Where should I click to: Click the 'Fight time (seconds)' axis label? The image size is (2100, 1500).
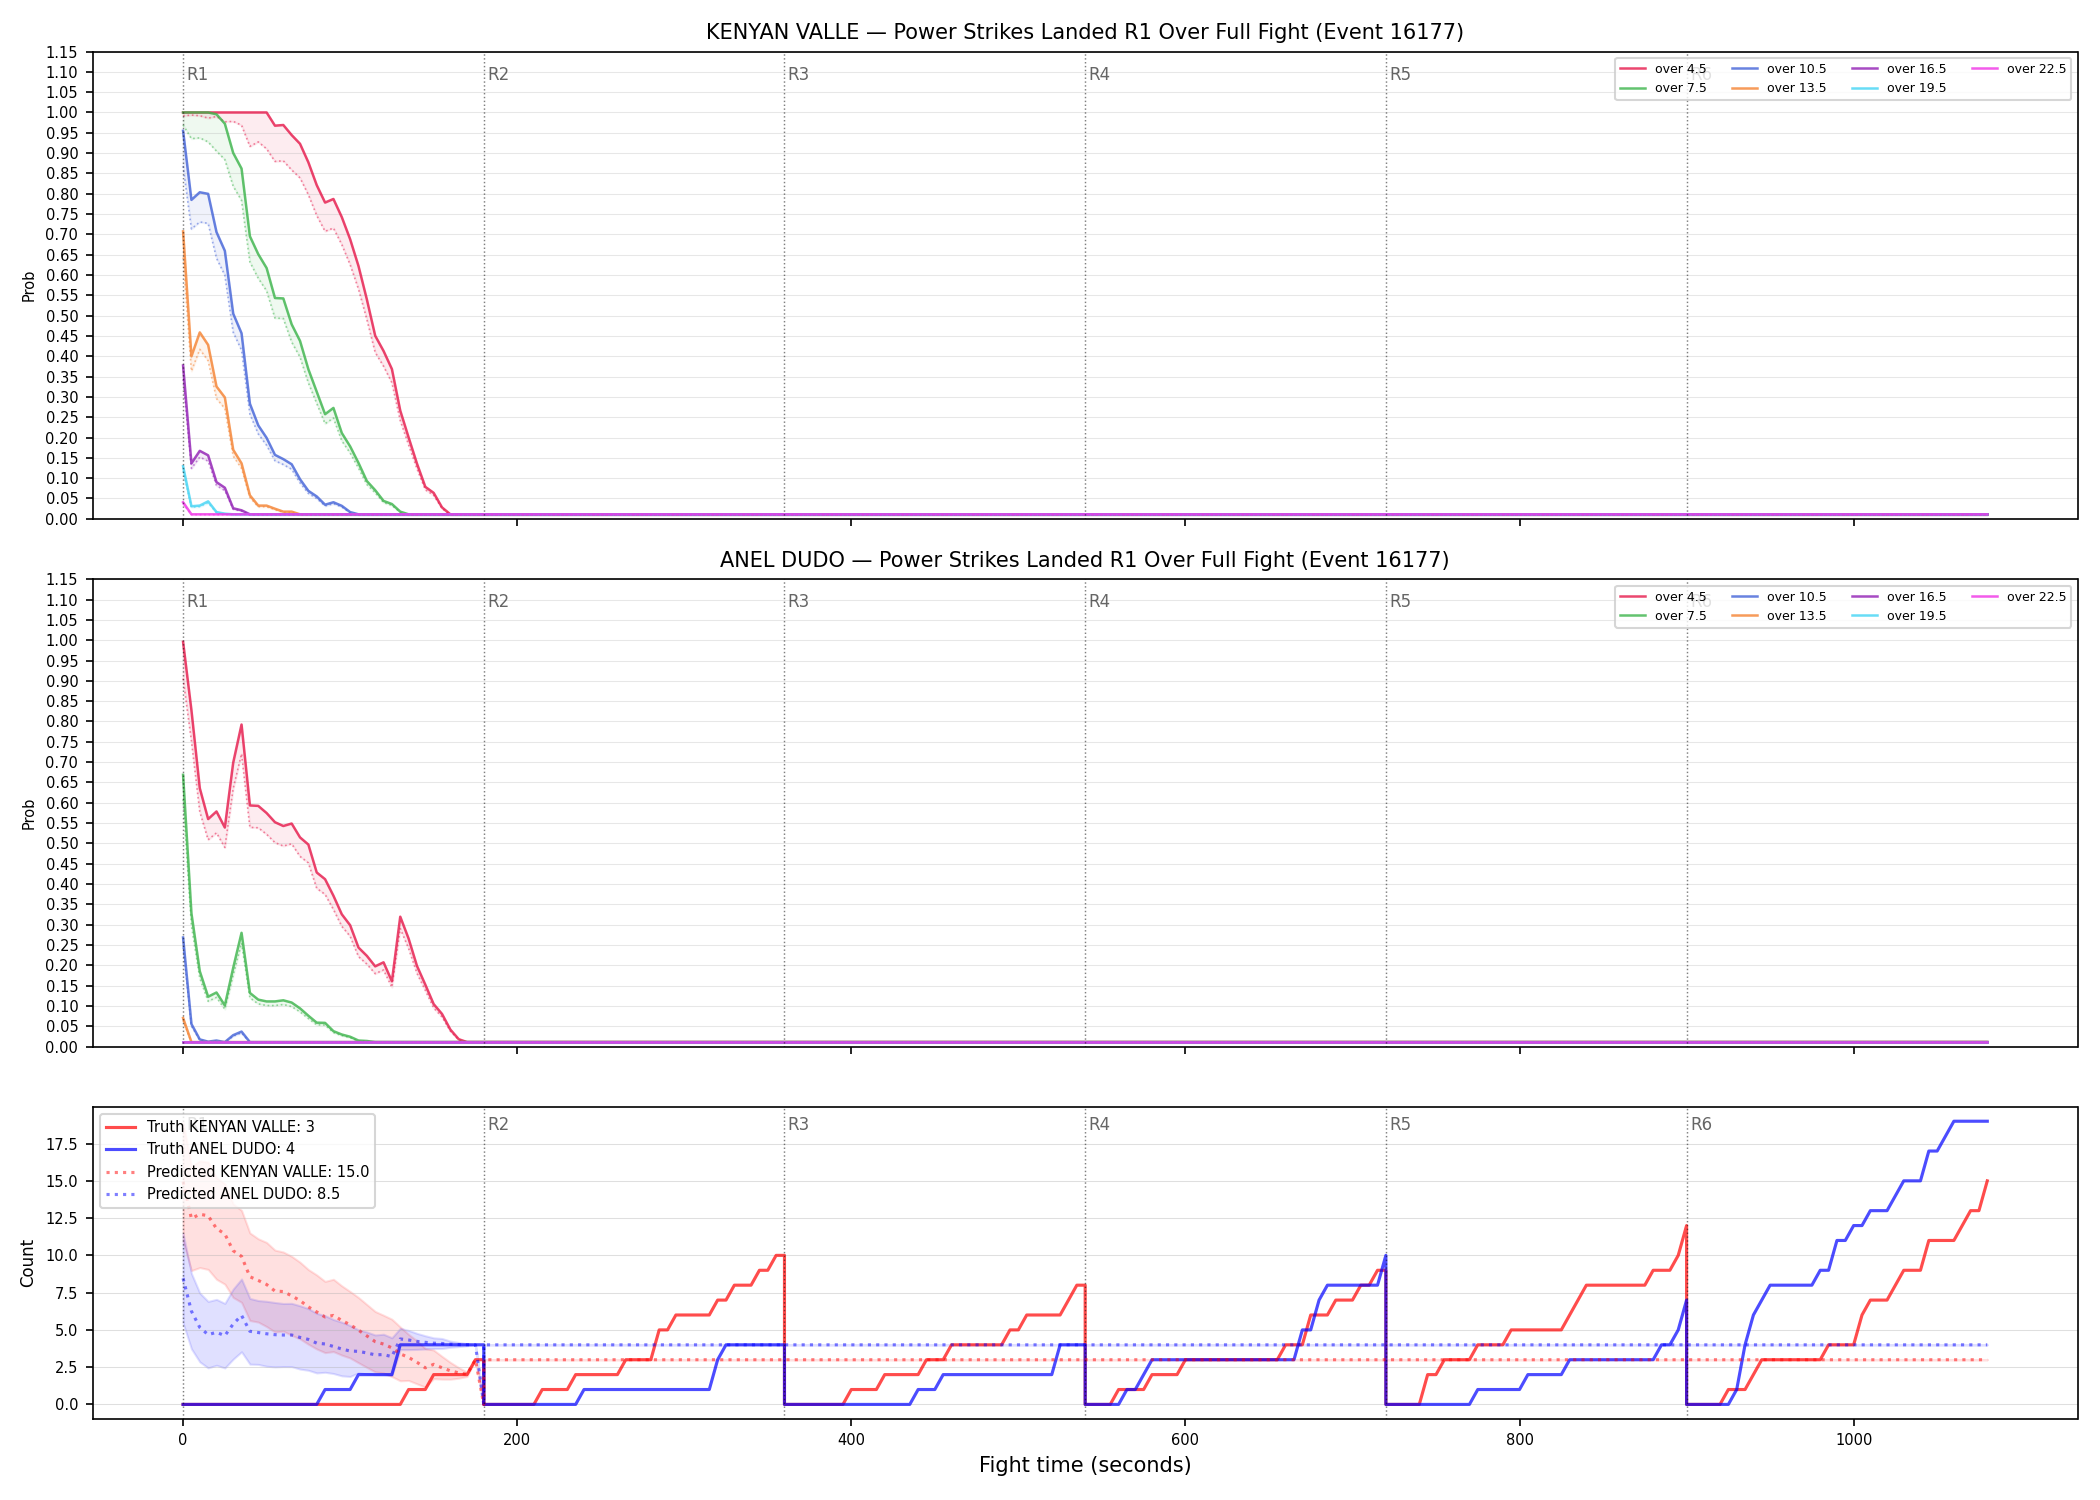coord(1085,1465)
